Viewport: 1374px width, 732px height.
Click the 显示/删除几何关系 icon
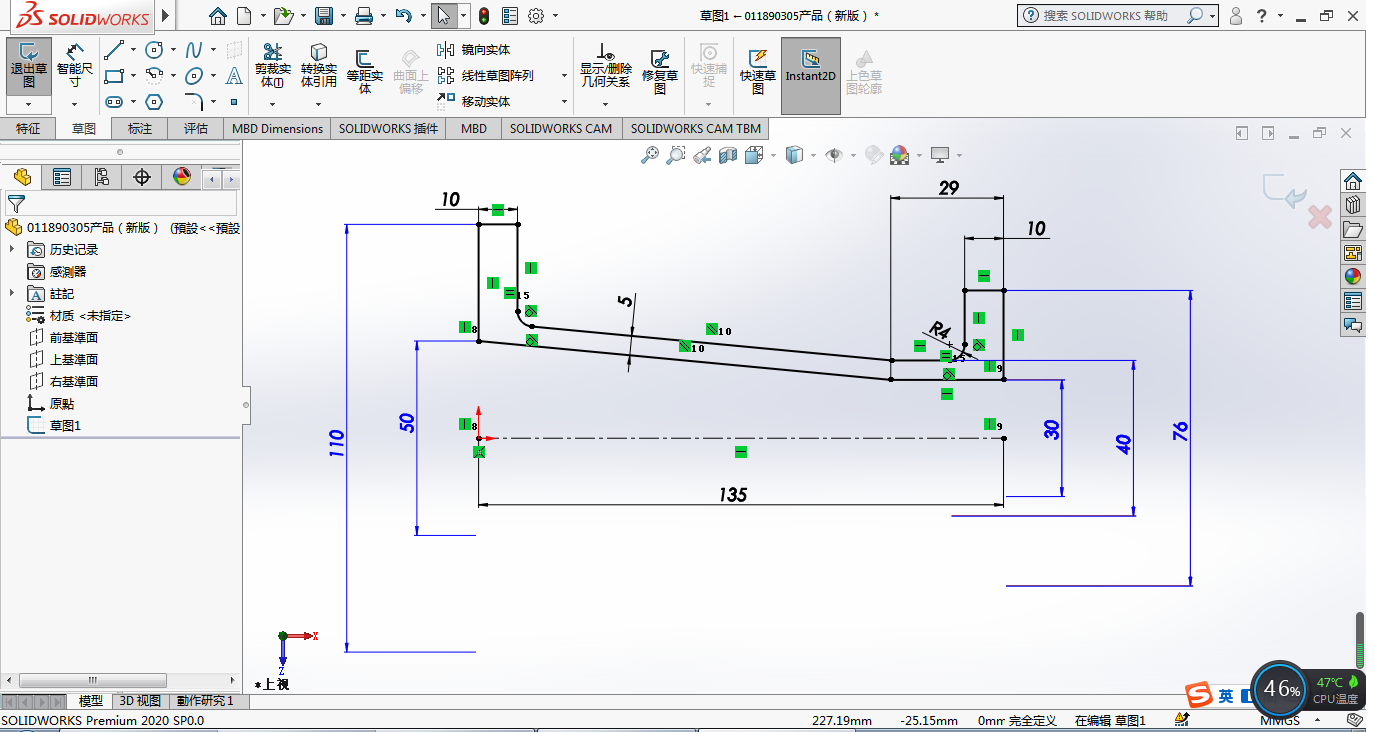[605, 64]
